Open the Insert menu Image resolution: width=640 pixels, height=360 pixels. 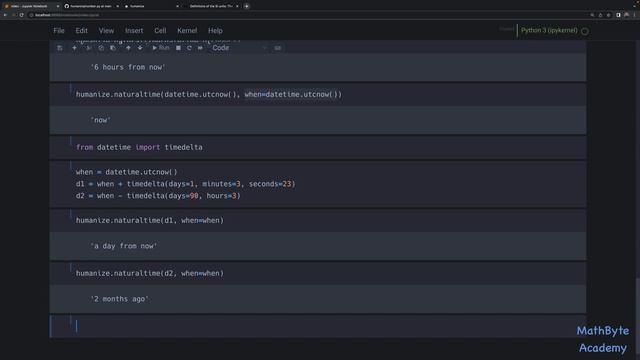134,31
